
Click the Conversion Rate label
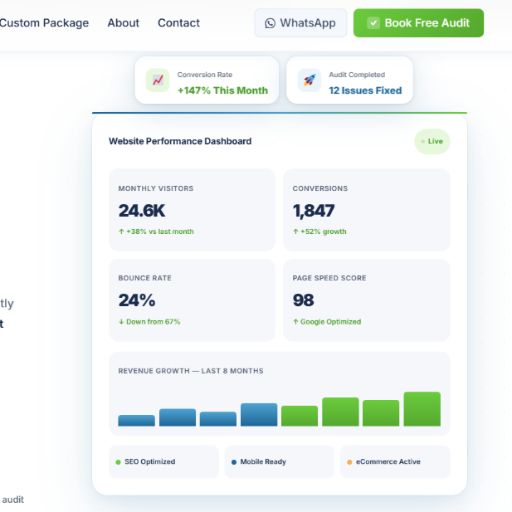[x=205, y=74]
